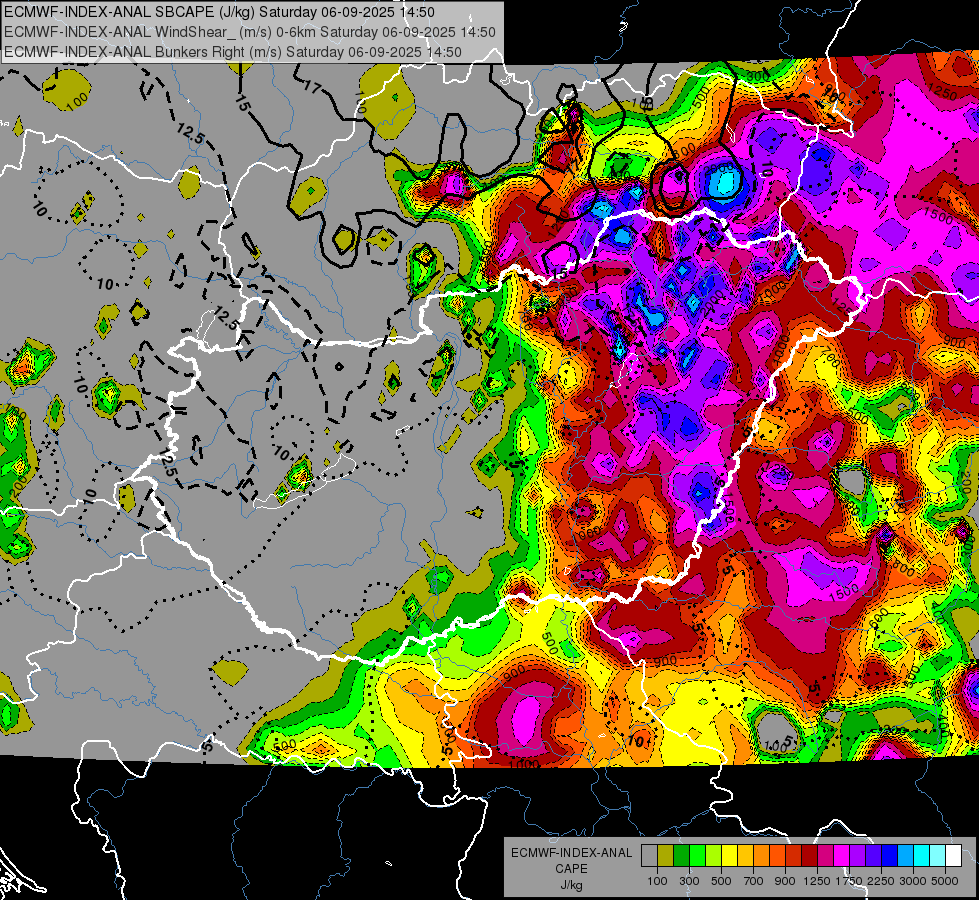Click the legend word CAPE
The height and width of the screenshot is (900, 979).
click(571, 868)
